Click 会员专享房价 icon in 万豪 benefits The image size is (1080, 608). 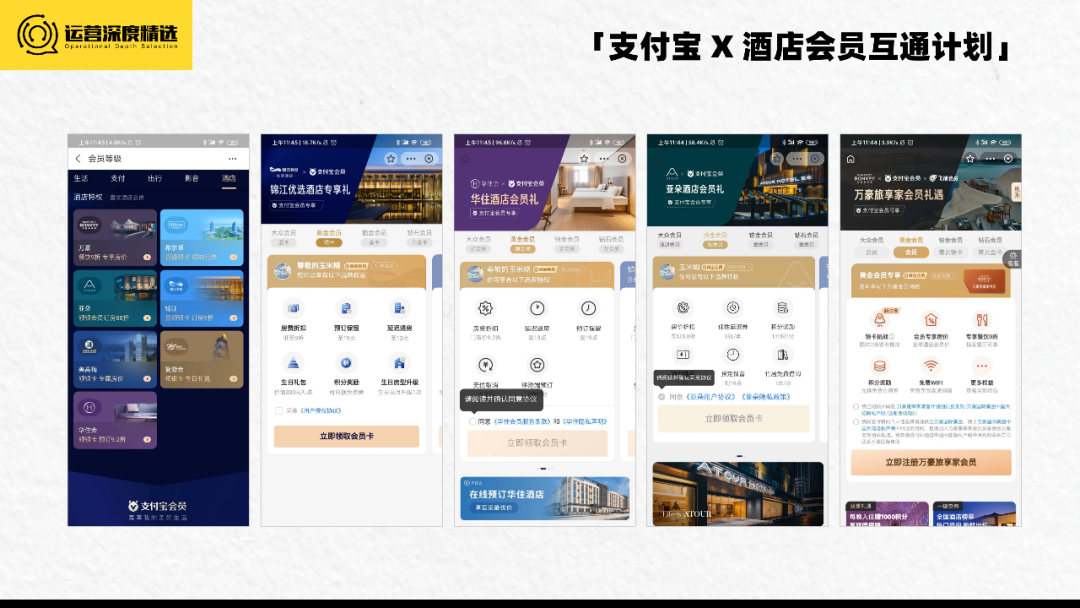(x=931, y=319)
